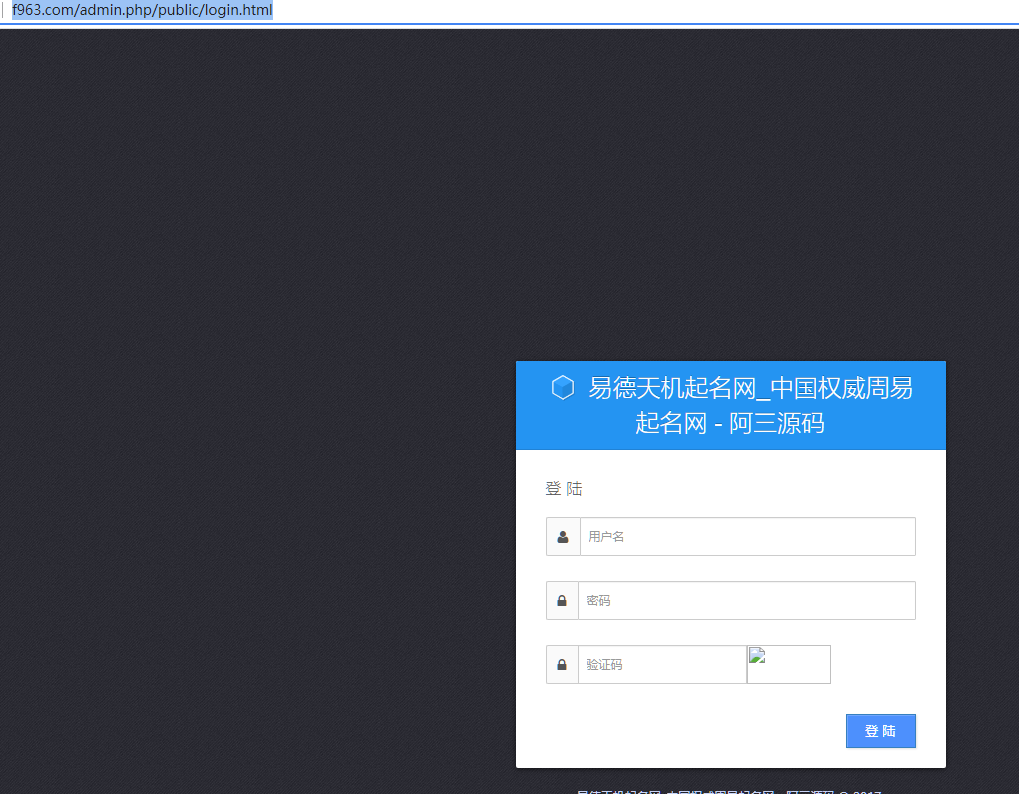The width and height of the screenshot is (1019, 794).
Task: Focus the 密码 password input field
Action: (x=746, y=601)
